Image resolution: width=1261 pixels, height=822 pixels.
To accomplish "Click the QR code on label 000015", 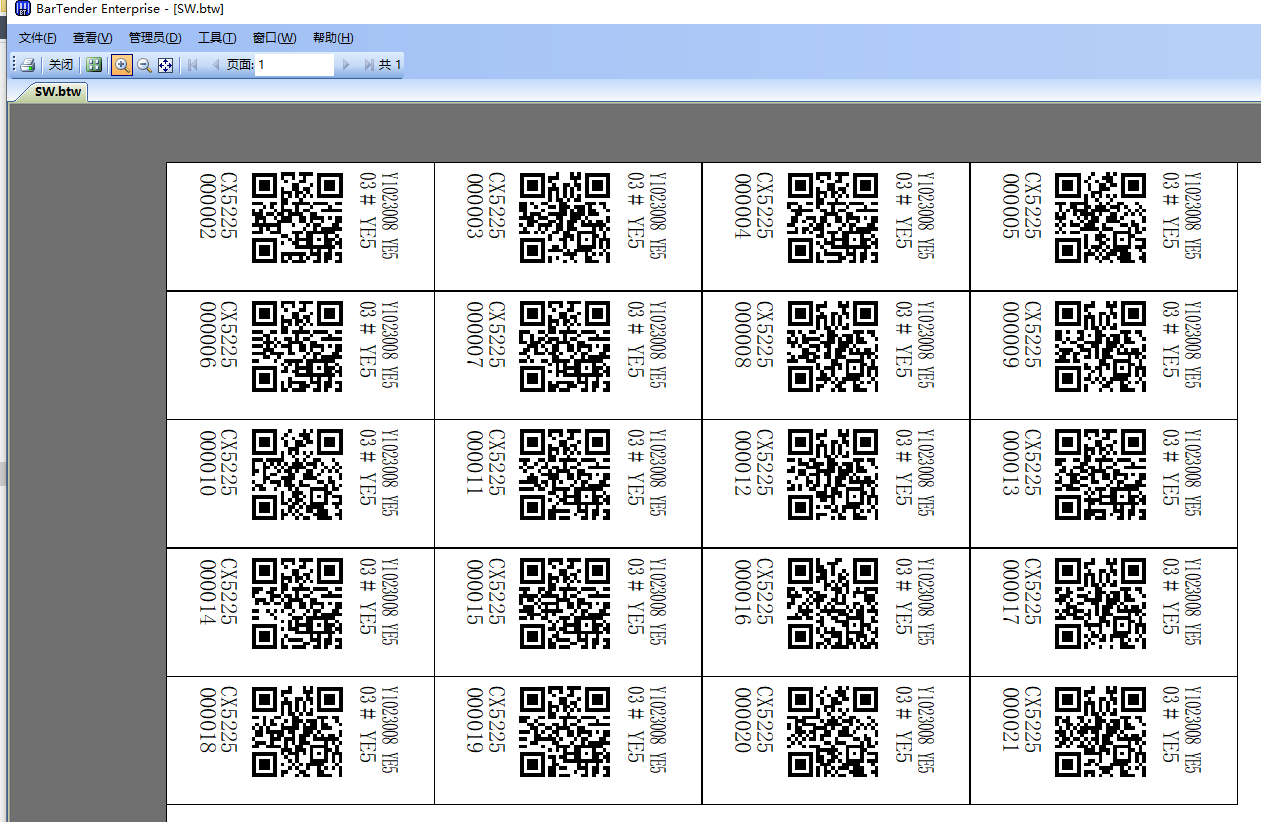I will coord(565,603).
